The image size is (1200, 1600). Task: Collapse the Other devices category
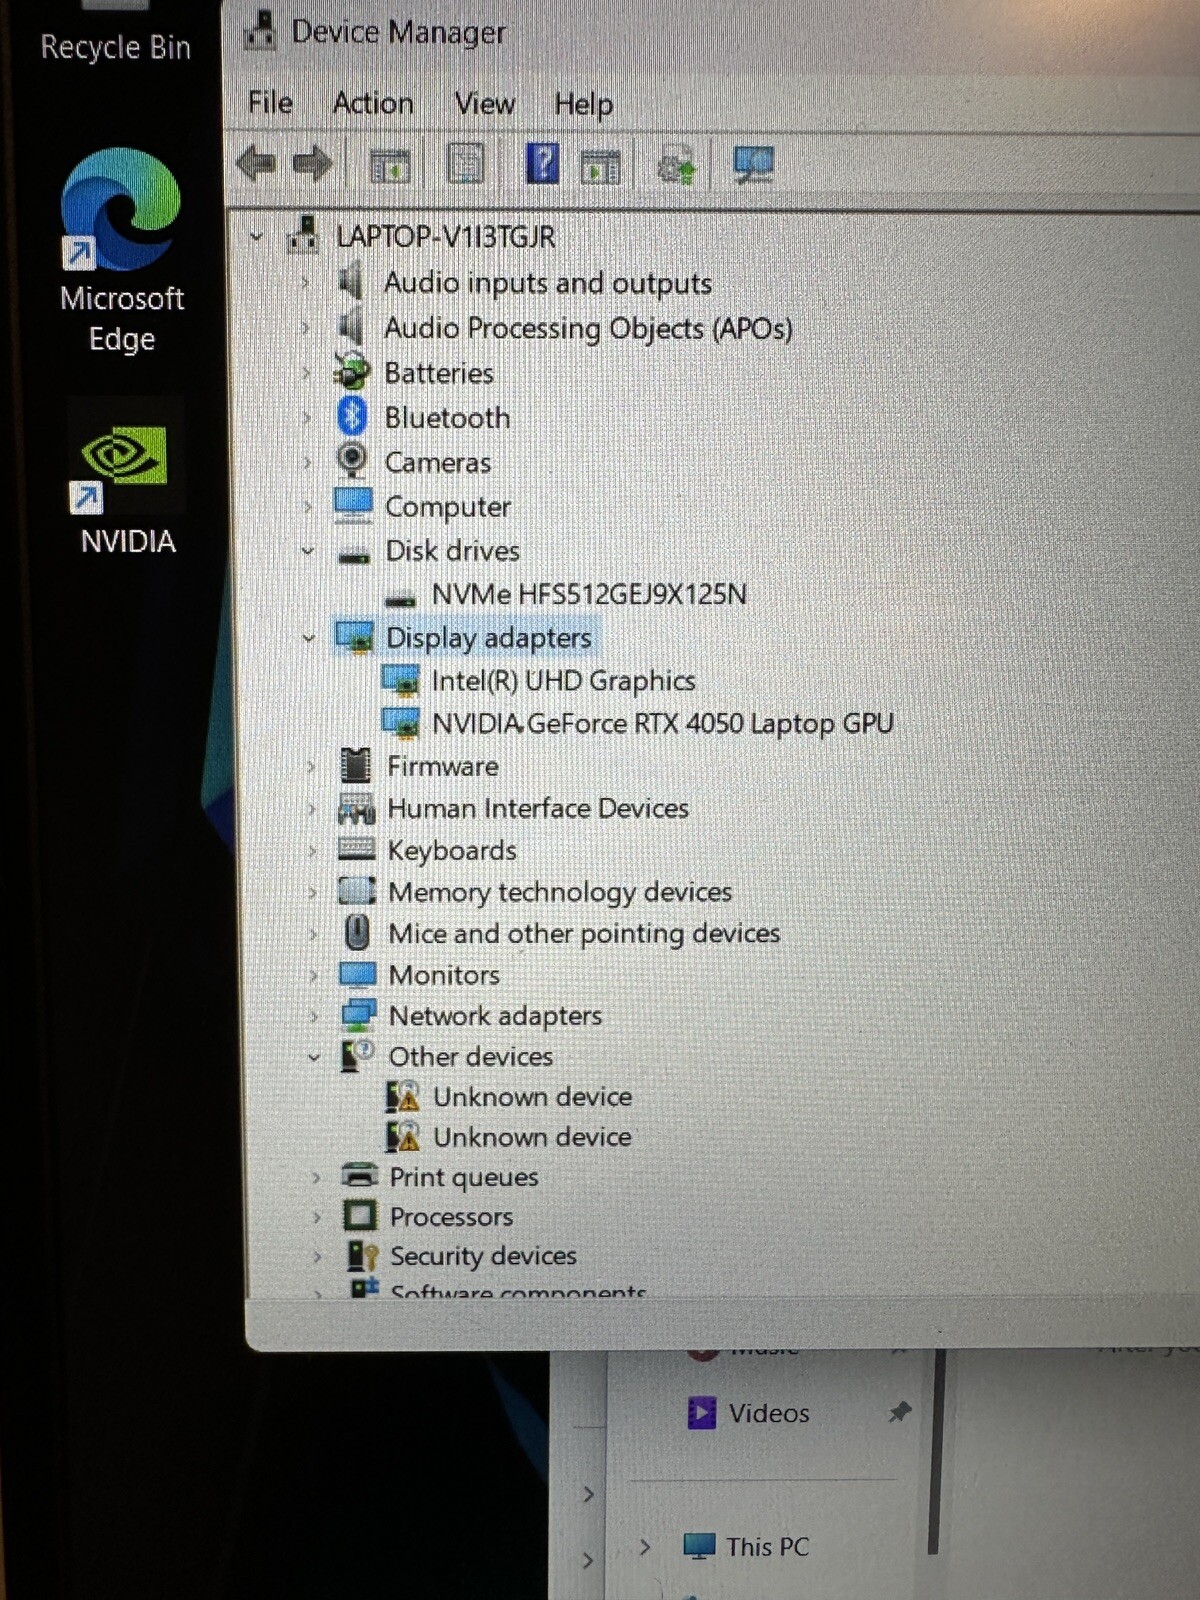314,1057
